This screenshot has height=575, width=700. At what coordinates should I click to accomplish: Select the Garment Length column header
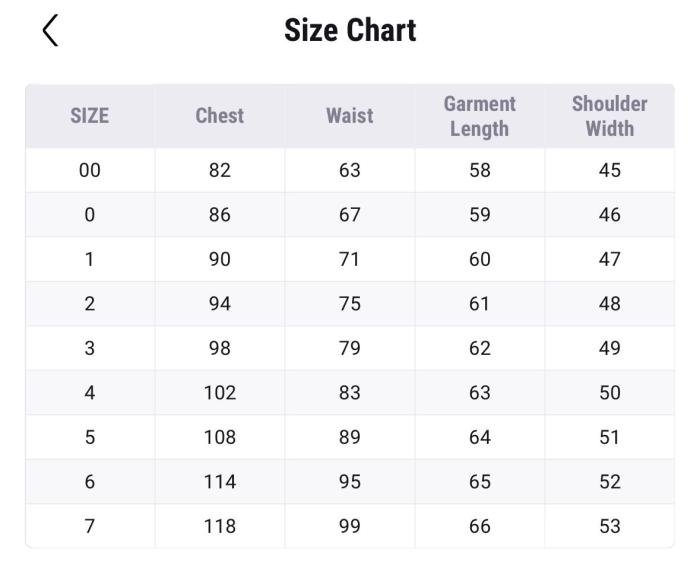(x=480, y=116)
